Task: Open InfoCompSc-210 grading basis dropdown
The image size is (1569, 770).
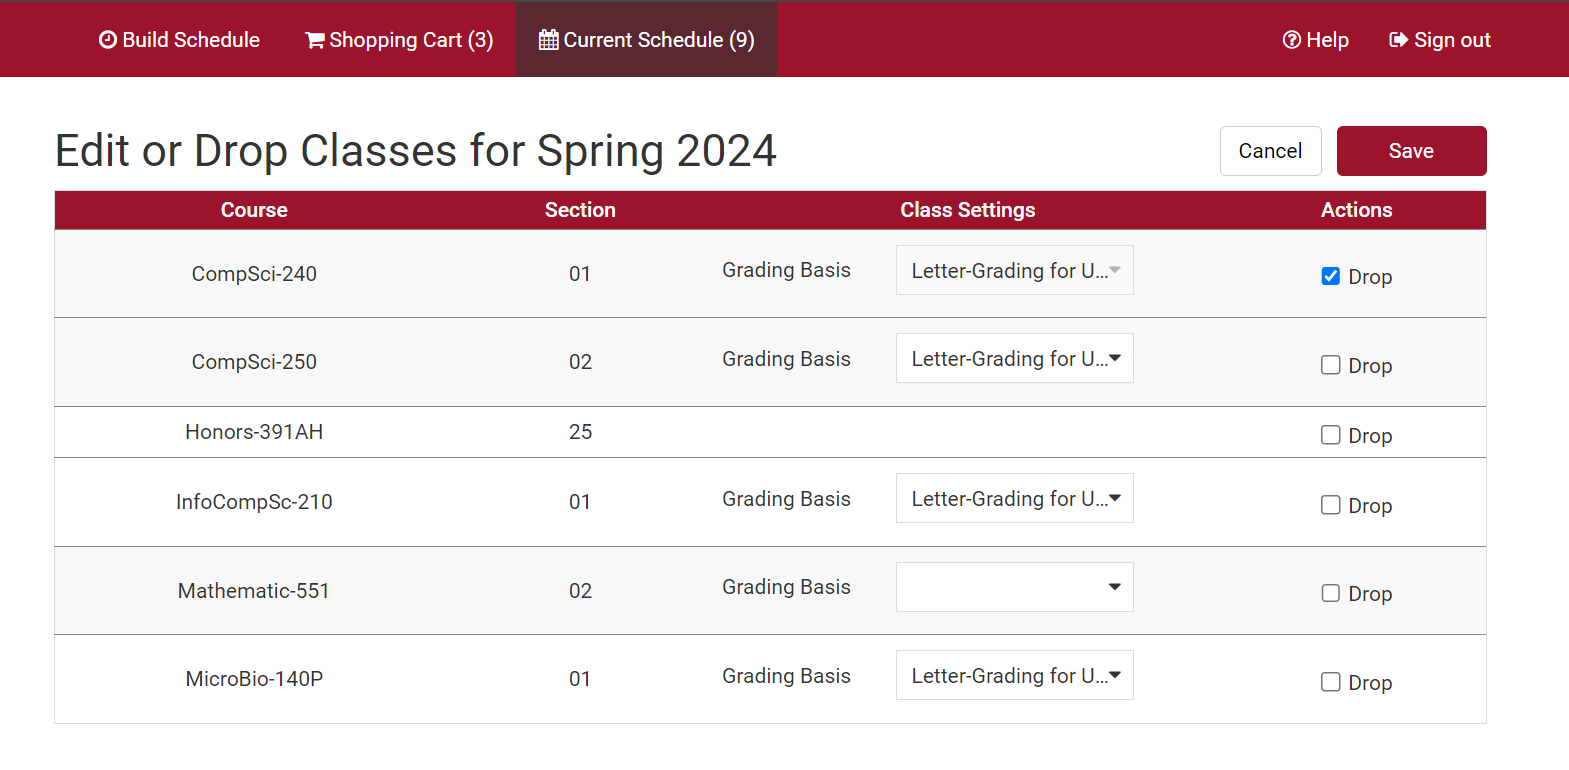Action: click(x=1014, y=498)
